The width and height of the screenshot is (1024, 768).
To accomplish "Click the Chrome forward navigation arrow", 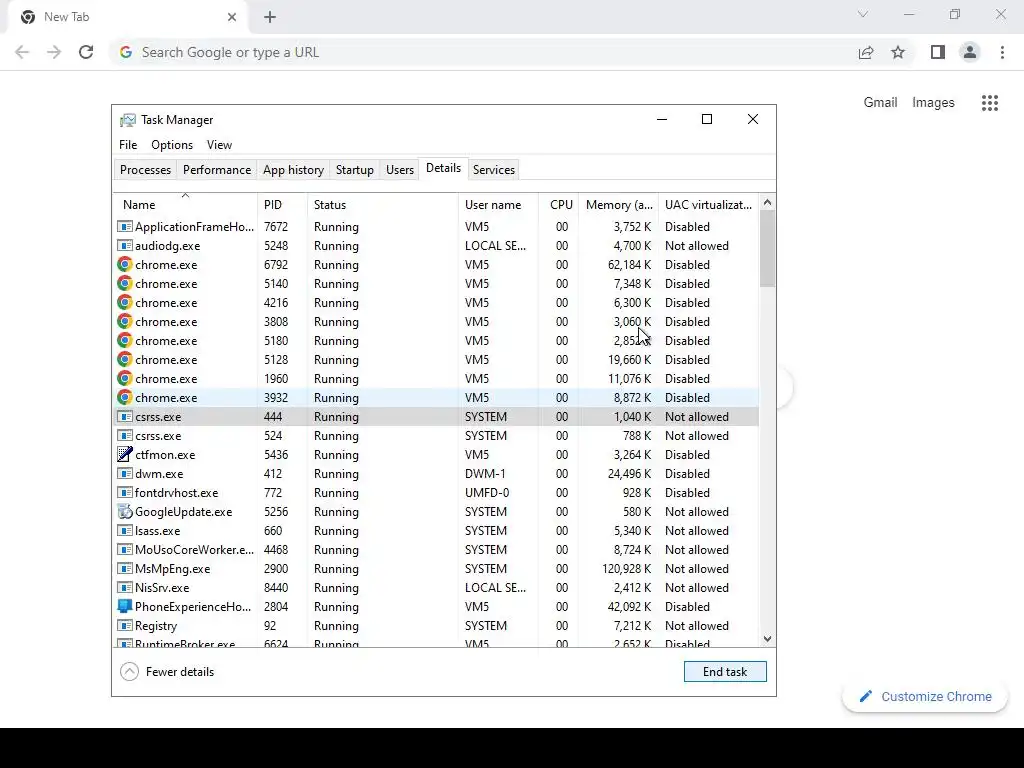I will (54, 52).
